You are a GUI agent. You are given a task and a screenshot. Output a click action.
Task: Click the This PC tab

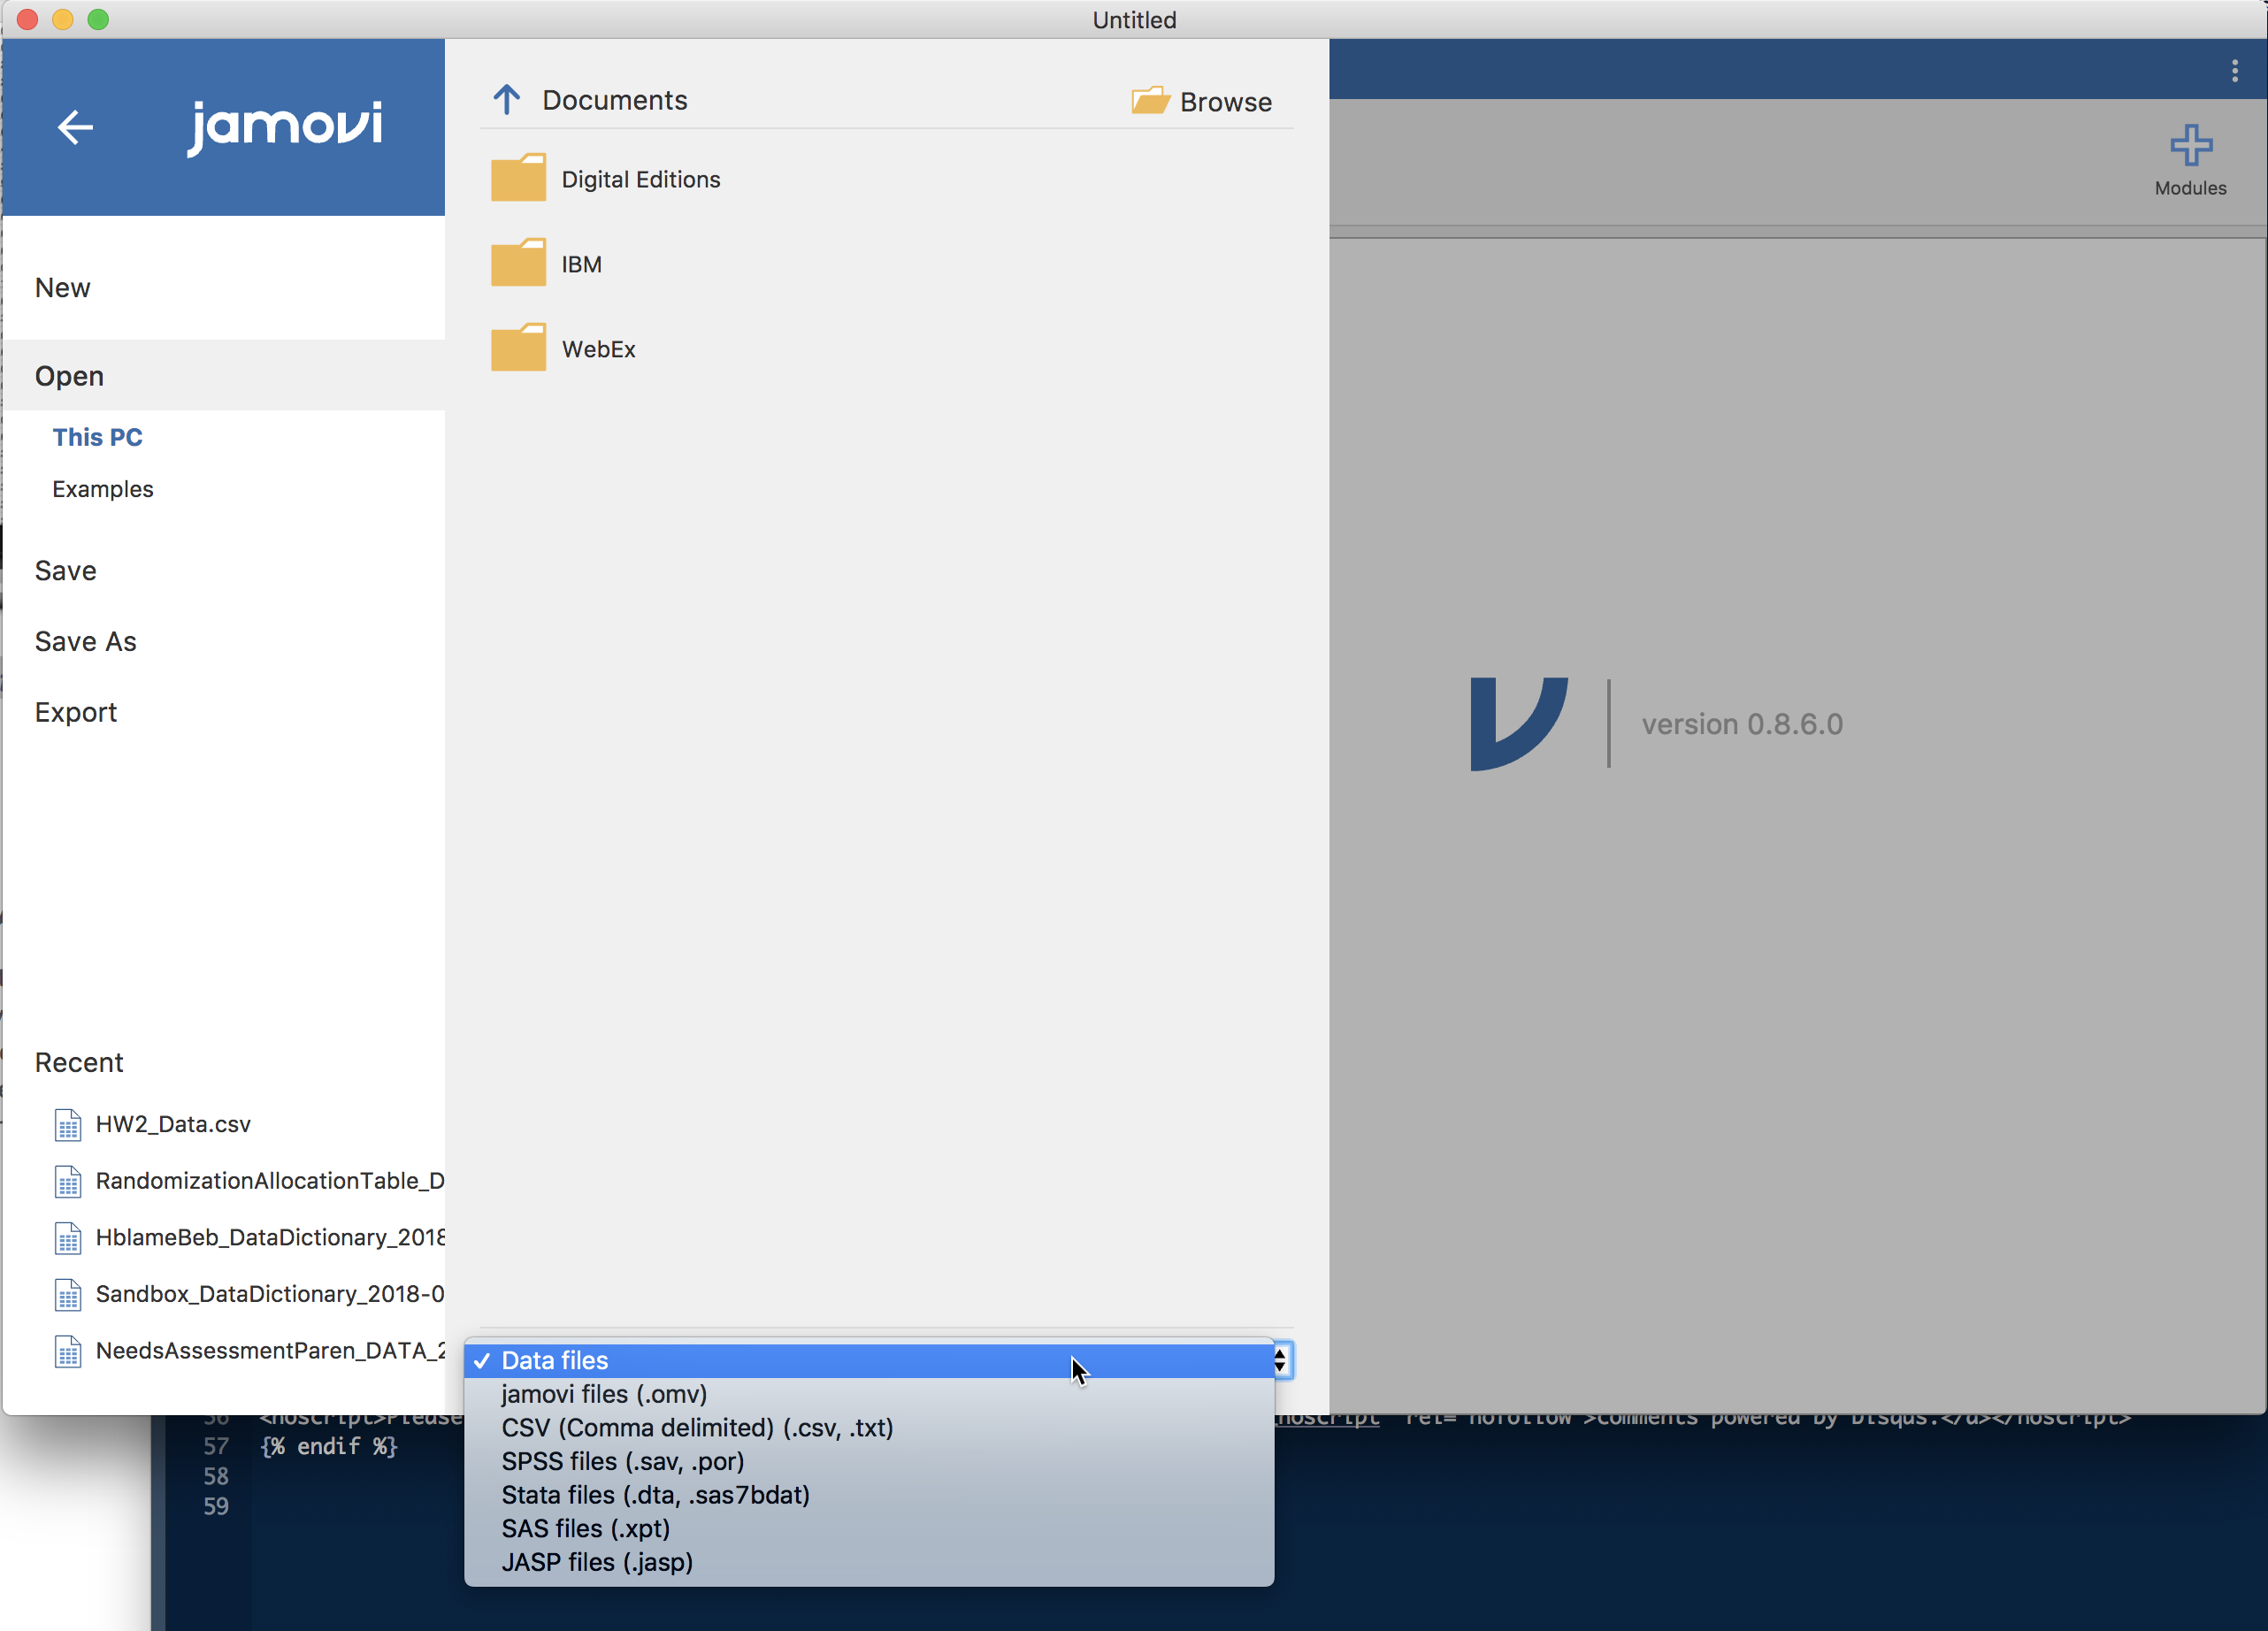click(x=96, y=435)
